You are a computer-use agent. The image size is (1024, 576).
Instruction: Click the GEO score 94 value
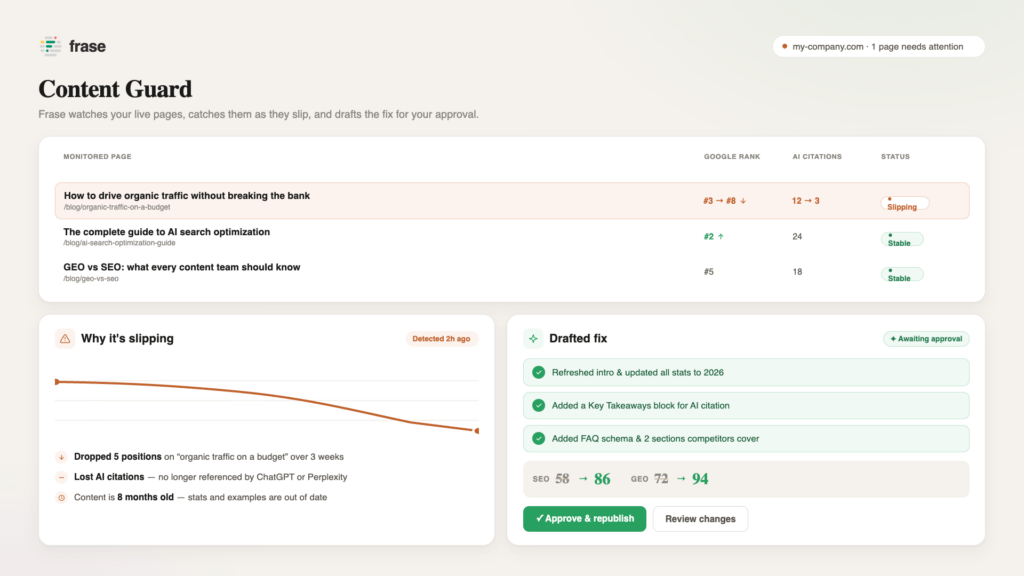[700, 479]
